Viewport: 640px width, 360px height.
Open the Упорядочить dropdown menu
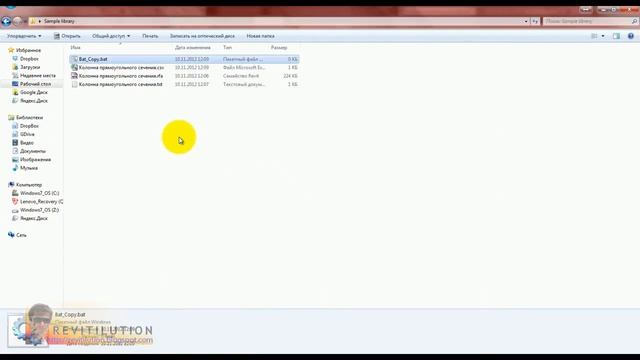click(24, 36)
